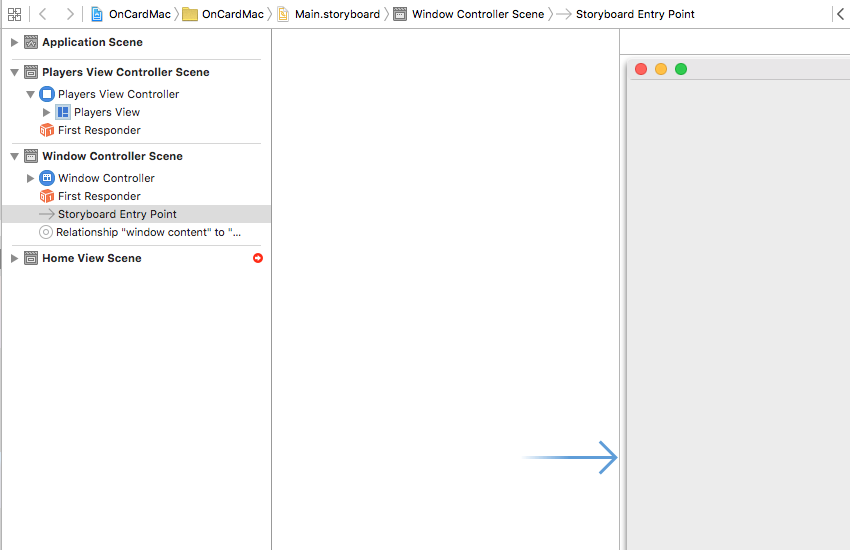The height and width of the screenshot is (550, 850).
Task: Collapse the Players View Controller item triangle
Action: (30, 94)
